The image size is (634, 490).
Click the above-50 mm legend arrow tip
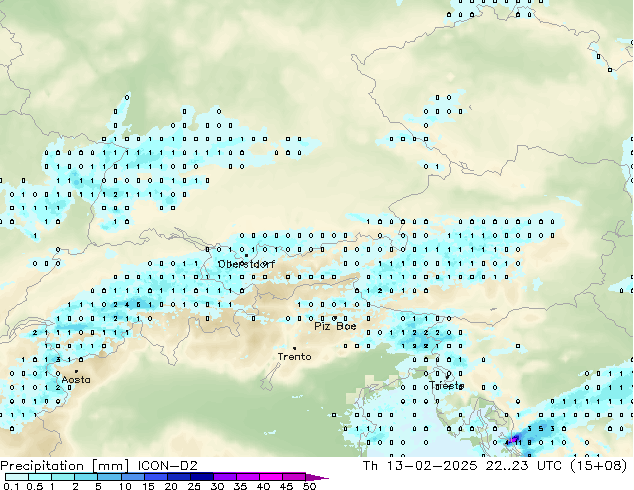coord(317,477)
